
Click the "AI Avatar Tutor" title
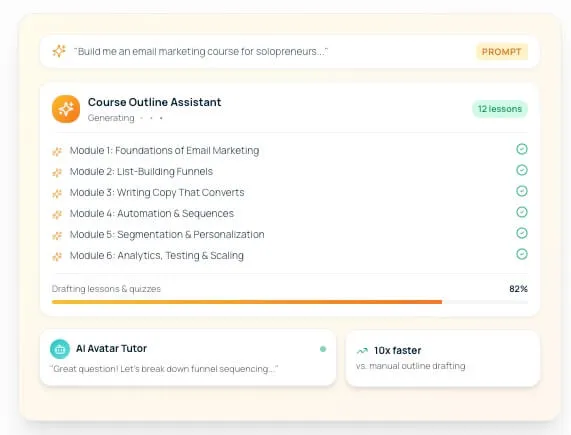111,348
